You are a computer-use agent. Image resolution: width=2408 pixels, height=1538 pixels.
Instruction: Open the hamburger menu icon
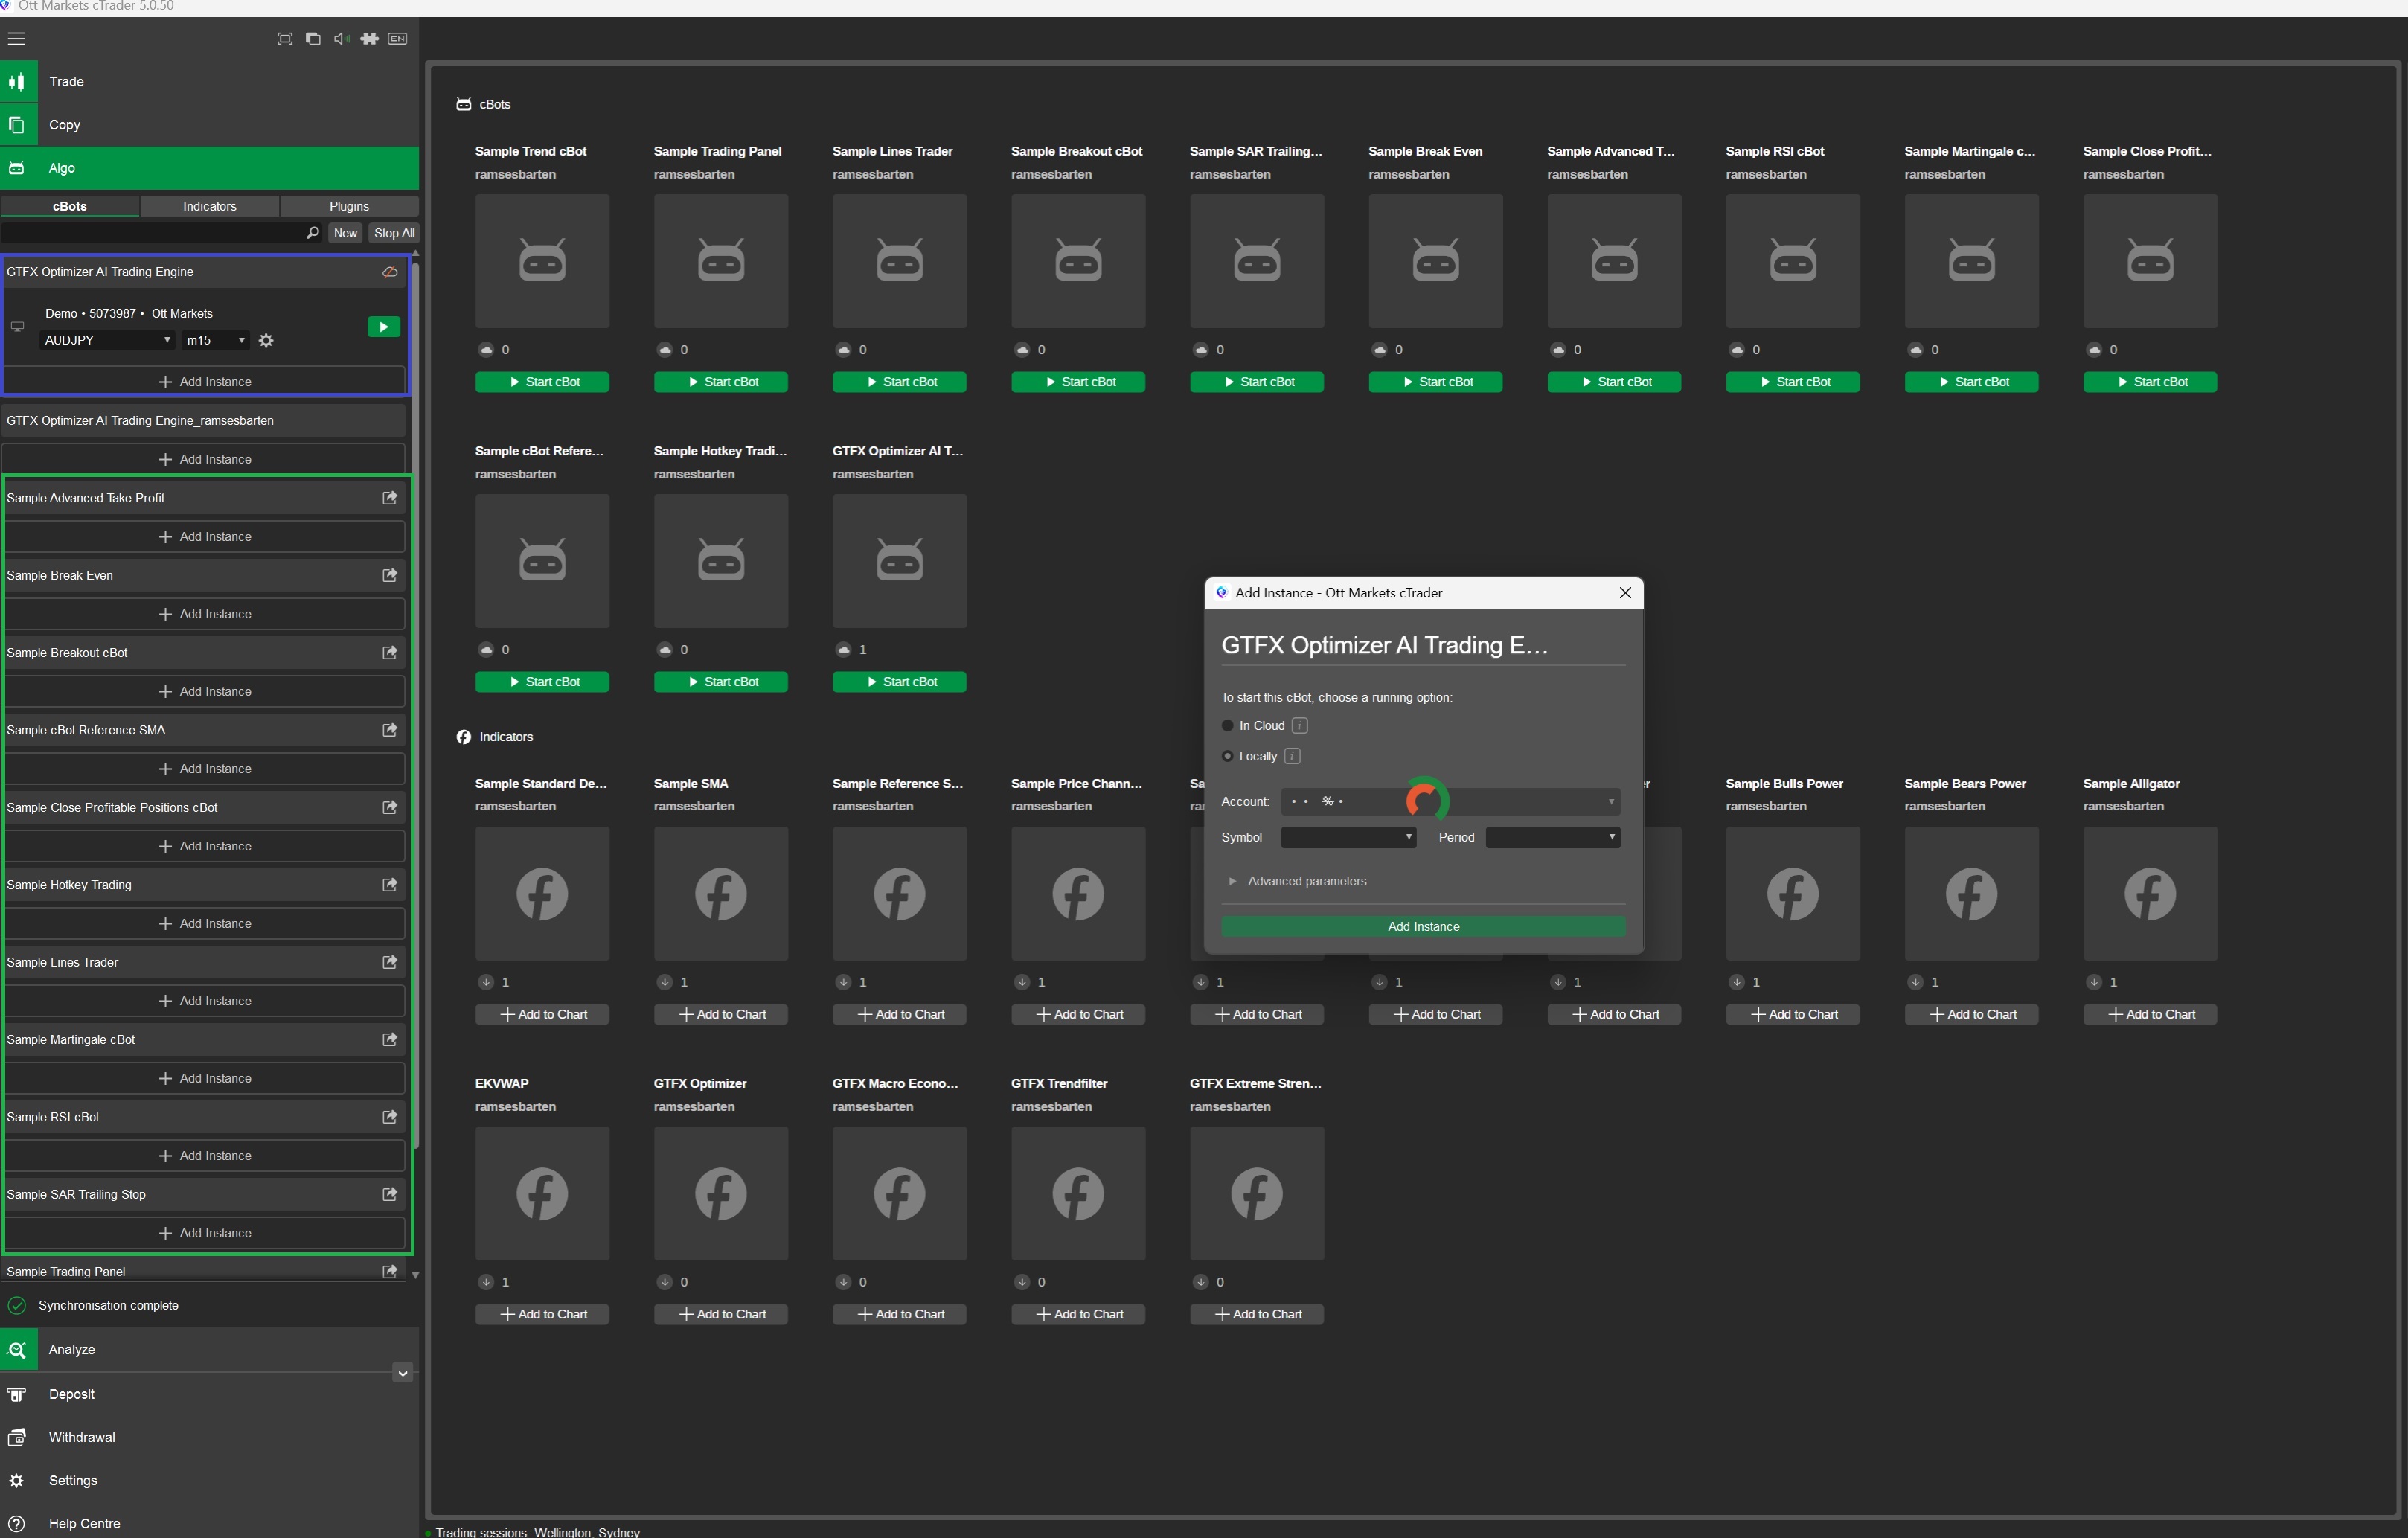pos(16,39)
